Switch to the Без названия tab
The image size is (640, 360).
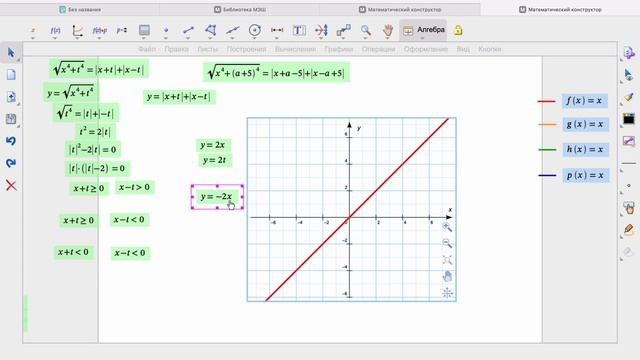coord(80,9)
